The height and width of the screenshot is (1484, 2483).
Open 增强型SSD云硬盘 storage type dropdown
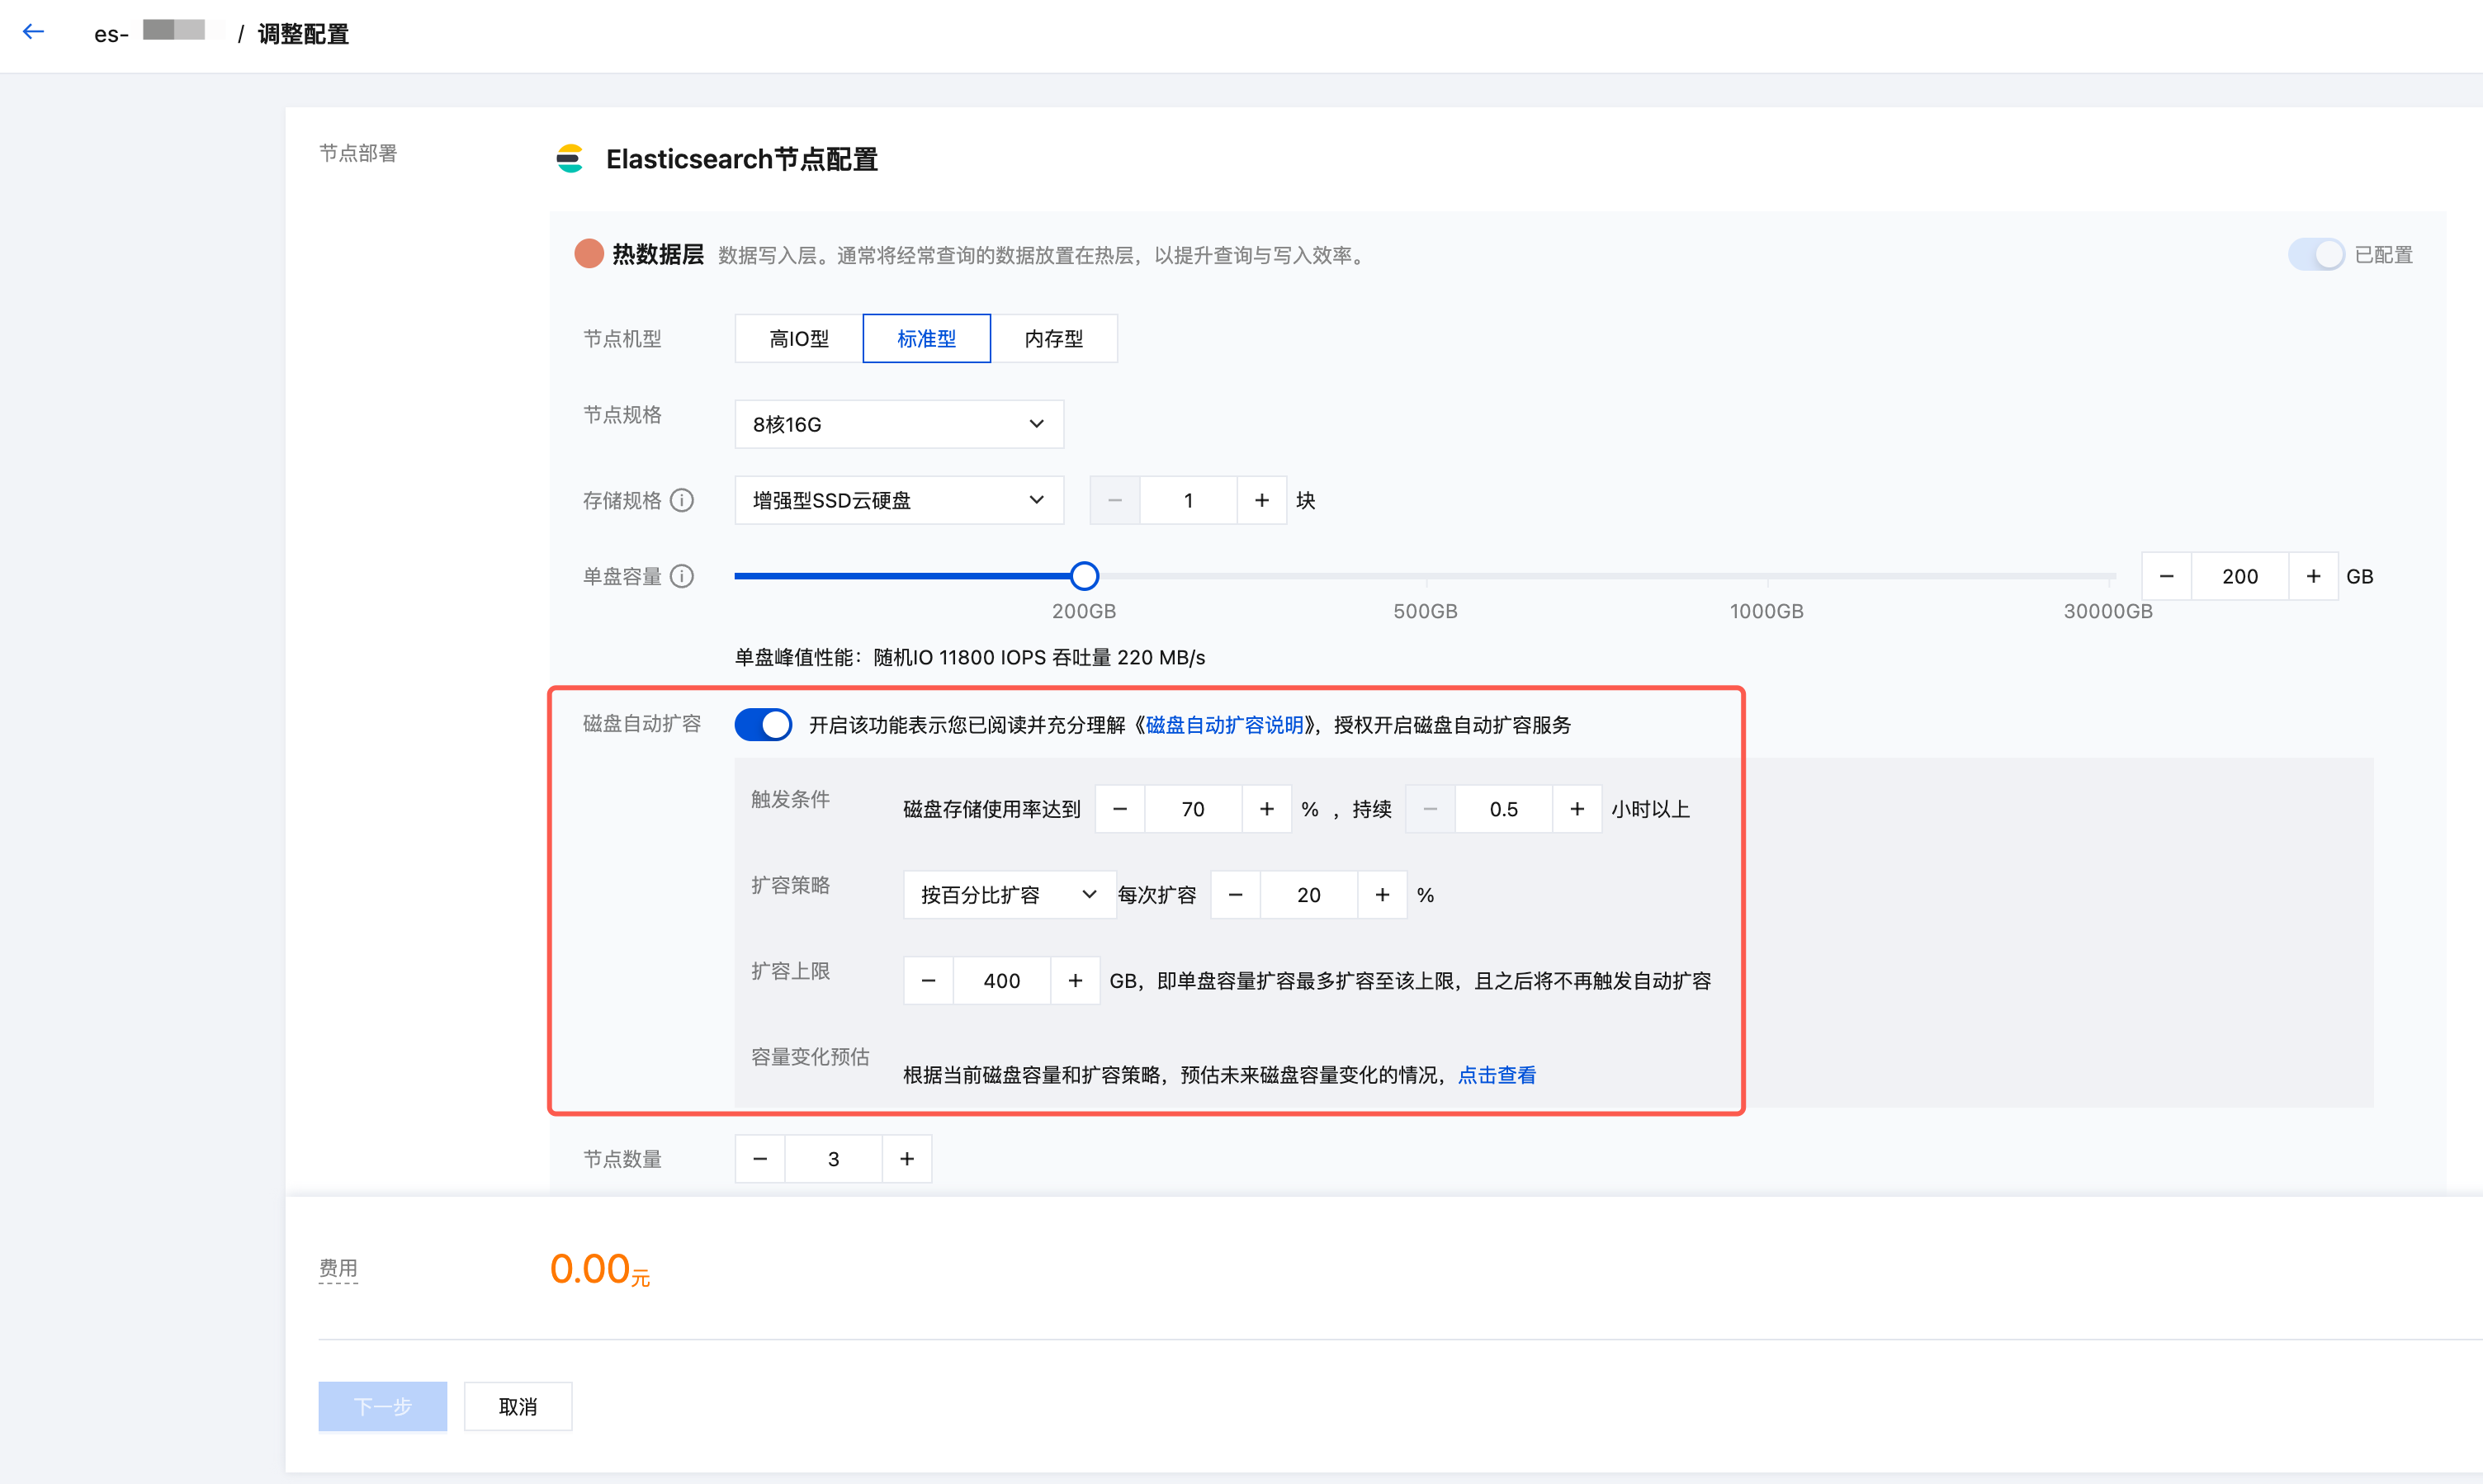(898, 500)
